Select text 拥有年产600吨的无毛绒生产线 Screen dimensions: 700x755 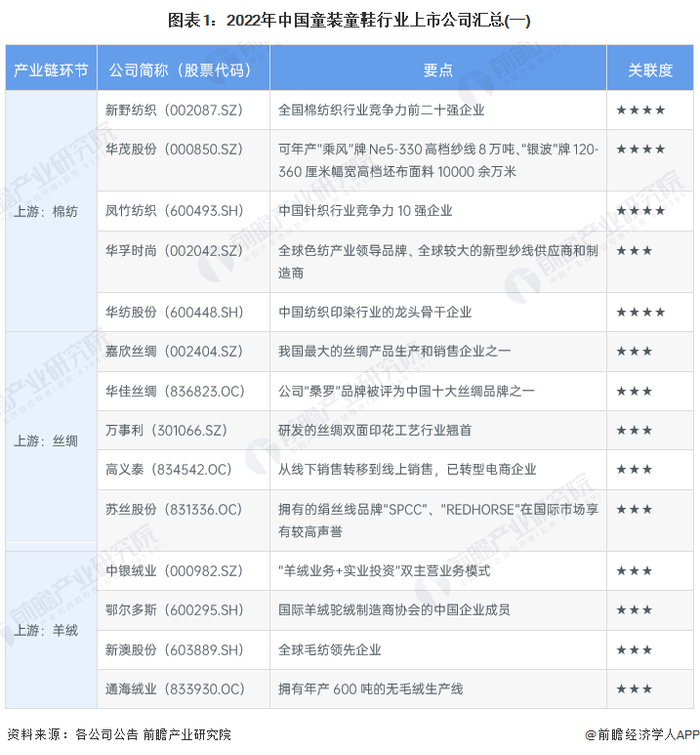(371, 689)
